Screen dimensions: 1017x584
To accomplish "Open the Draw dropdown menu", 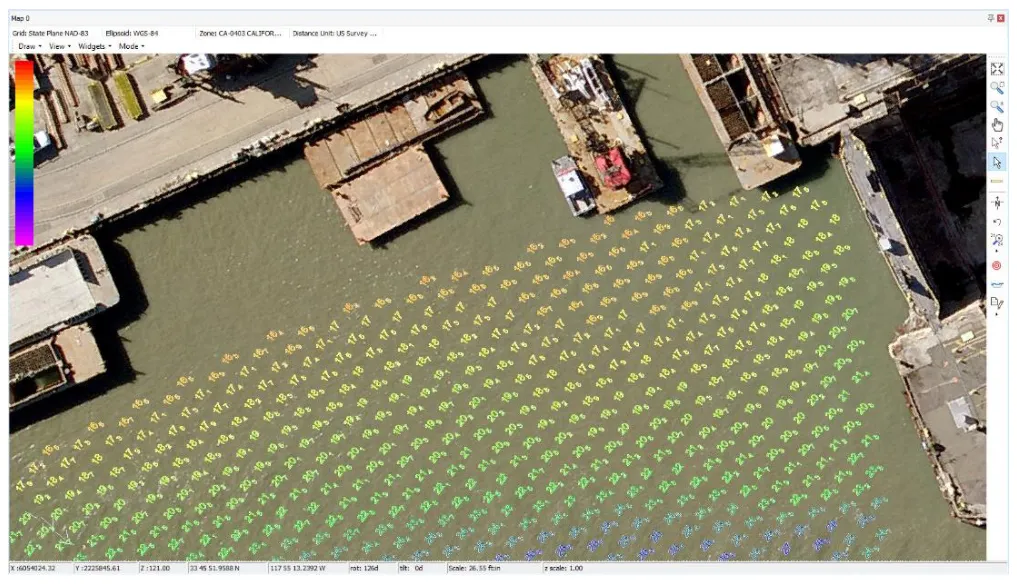I will pyautogui.click(x=30, y=46).
